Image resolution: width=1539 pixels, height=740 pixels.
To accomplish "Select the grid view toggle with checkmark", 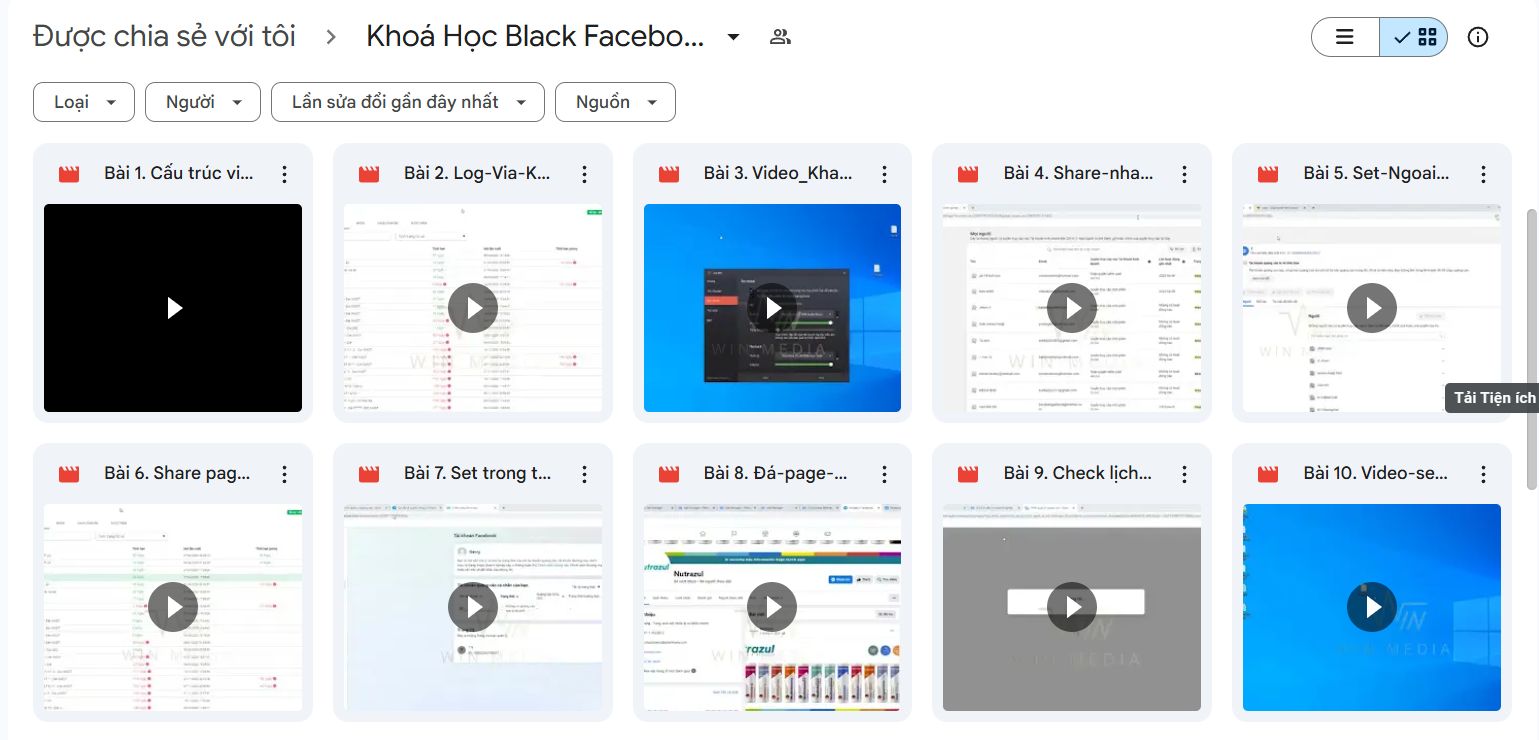I will coord(1413,36).
